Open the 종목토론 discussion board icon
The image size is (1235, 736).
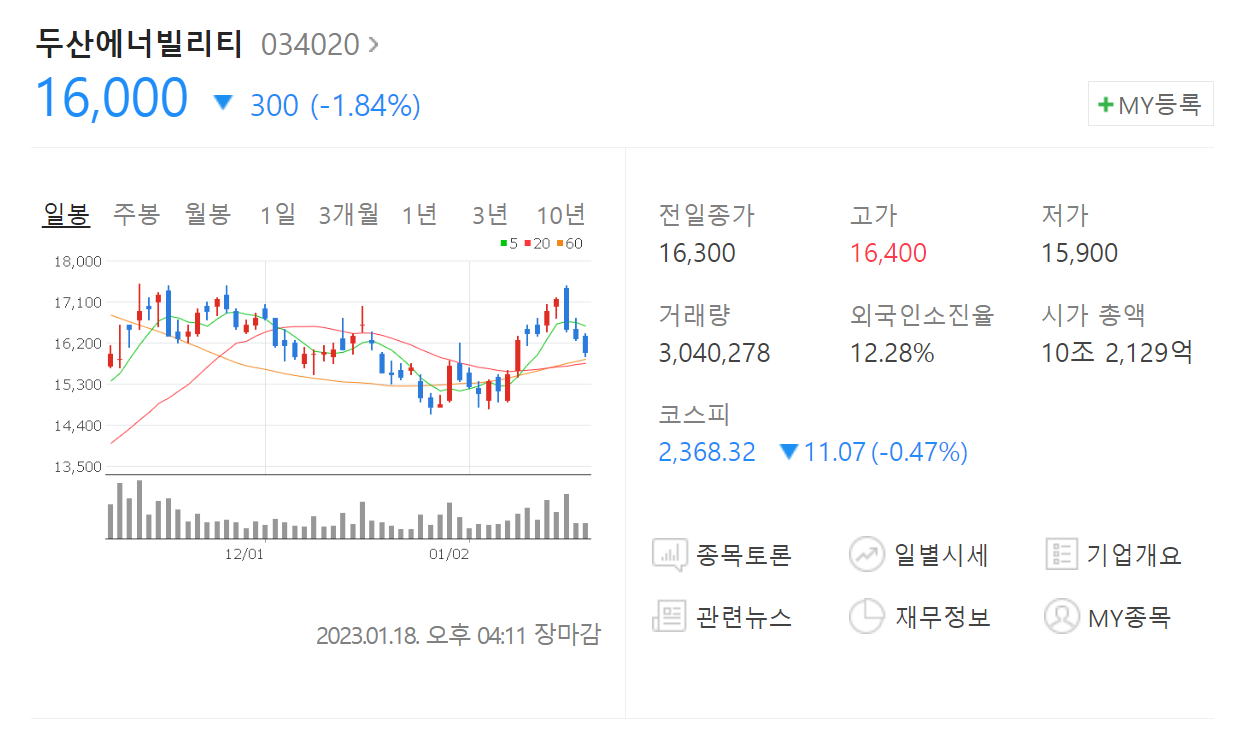click(669, 554)
